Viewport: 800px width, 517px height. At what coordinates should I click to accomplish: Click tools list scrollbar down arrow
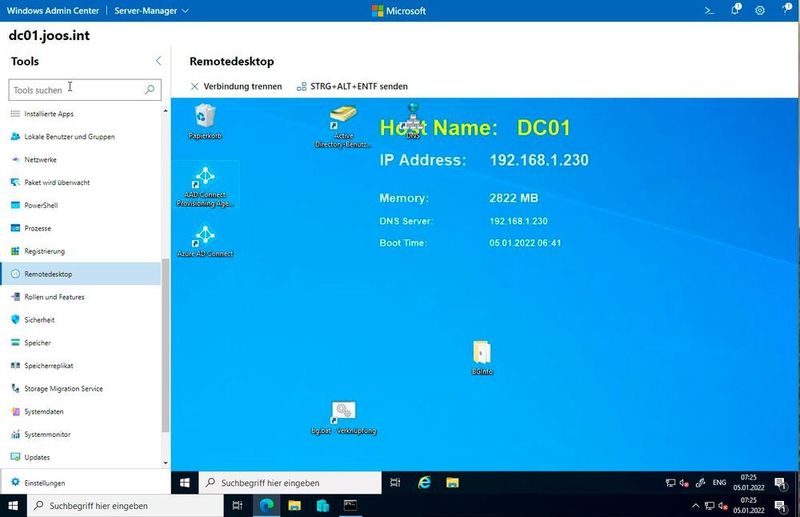coord(165,463)
